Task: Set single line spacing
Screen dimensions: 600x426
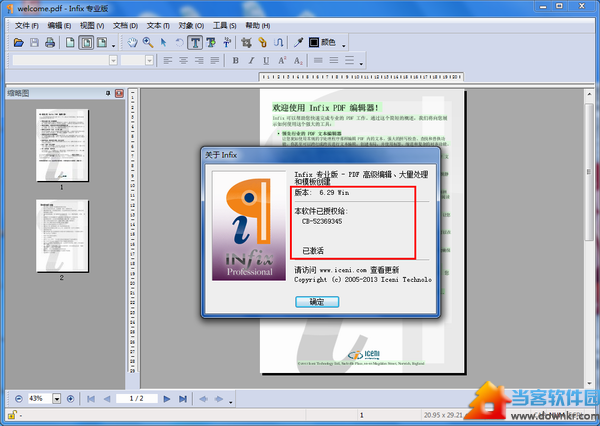Action: [318, 60]
